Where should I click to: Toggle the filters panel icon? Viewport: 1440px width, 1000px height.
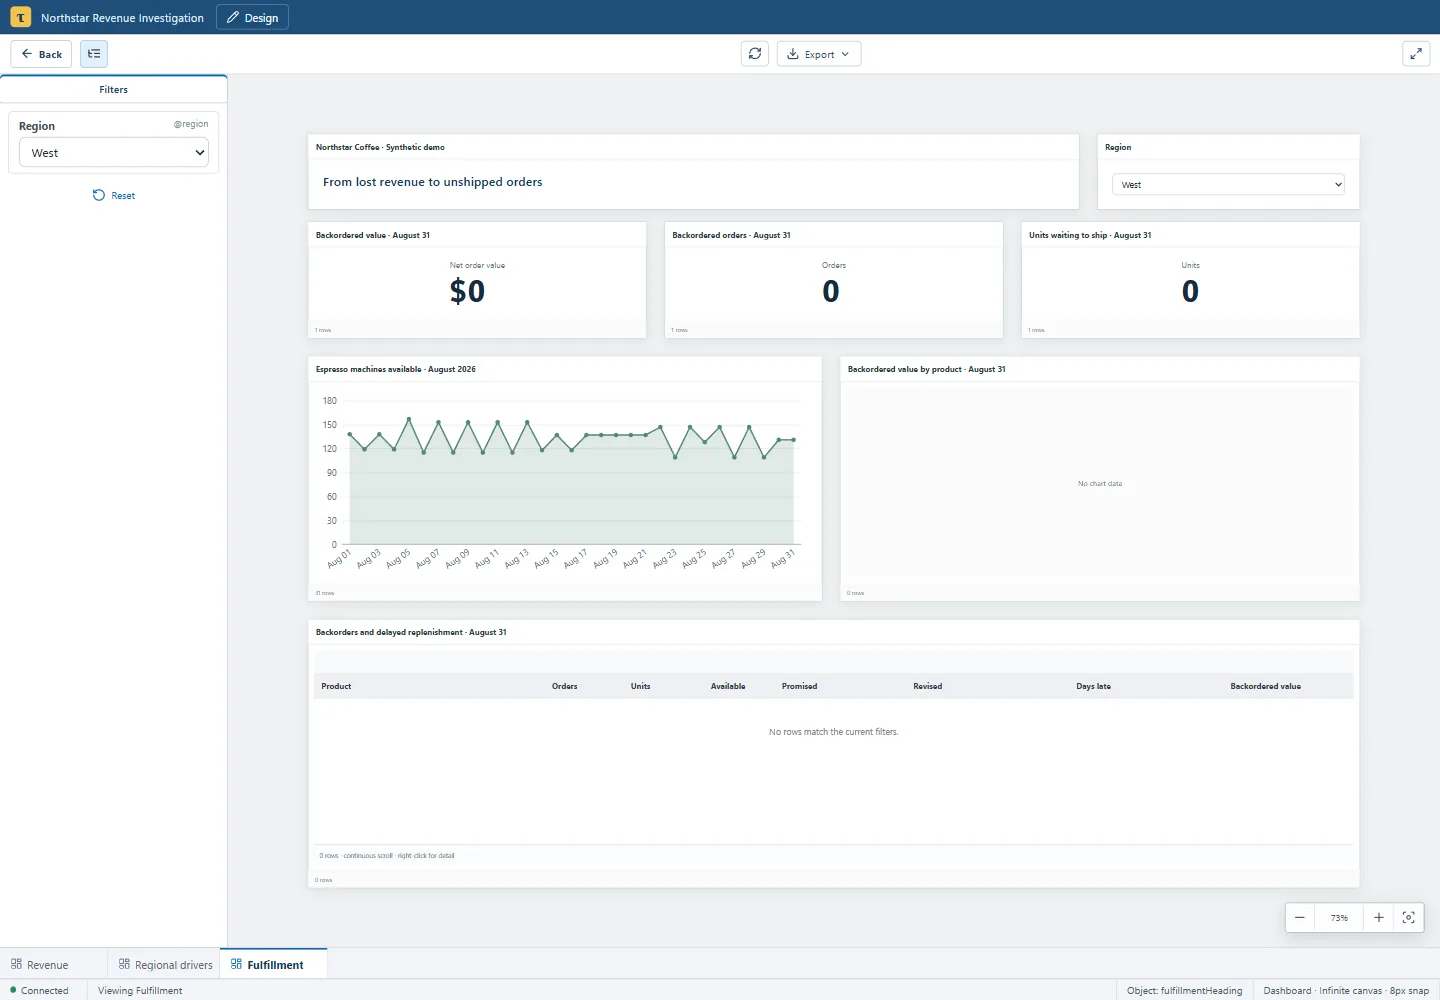click(94, 54)
